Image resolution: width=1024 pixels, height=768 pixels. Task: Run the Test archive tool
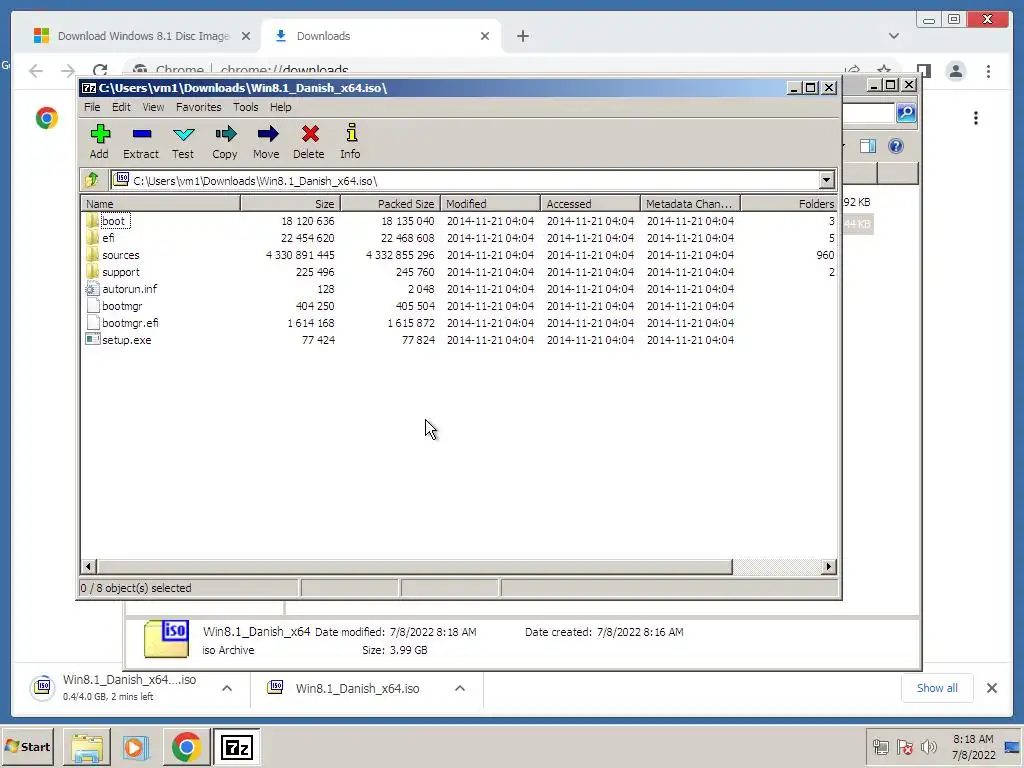[183, 141]
